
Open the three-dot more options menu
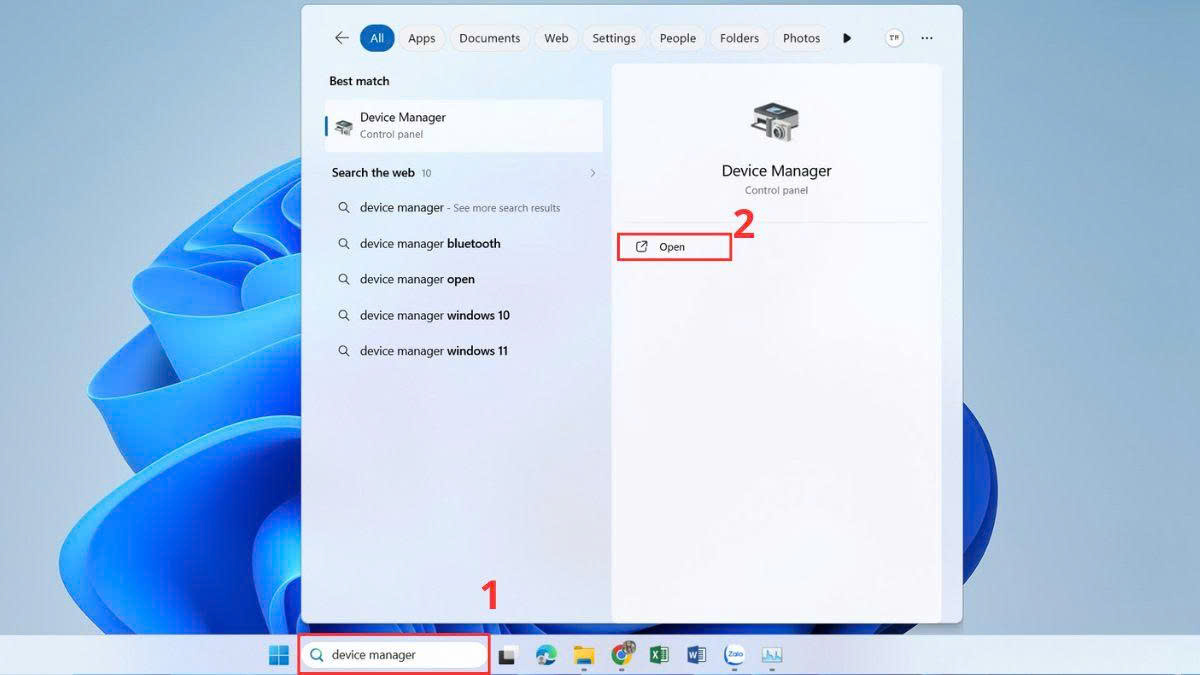coord(927,38)
